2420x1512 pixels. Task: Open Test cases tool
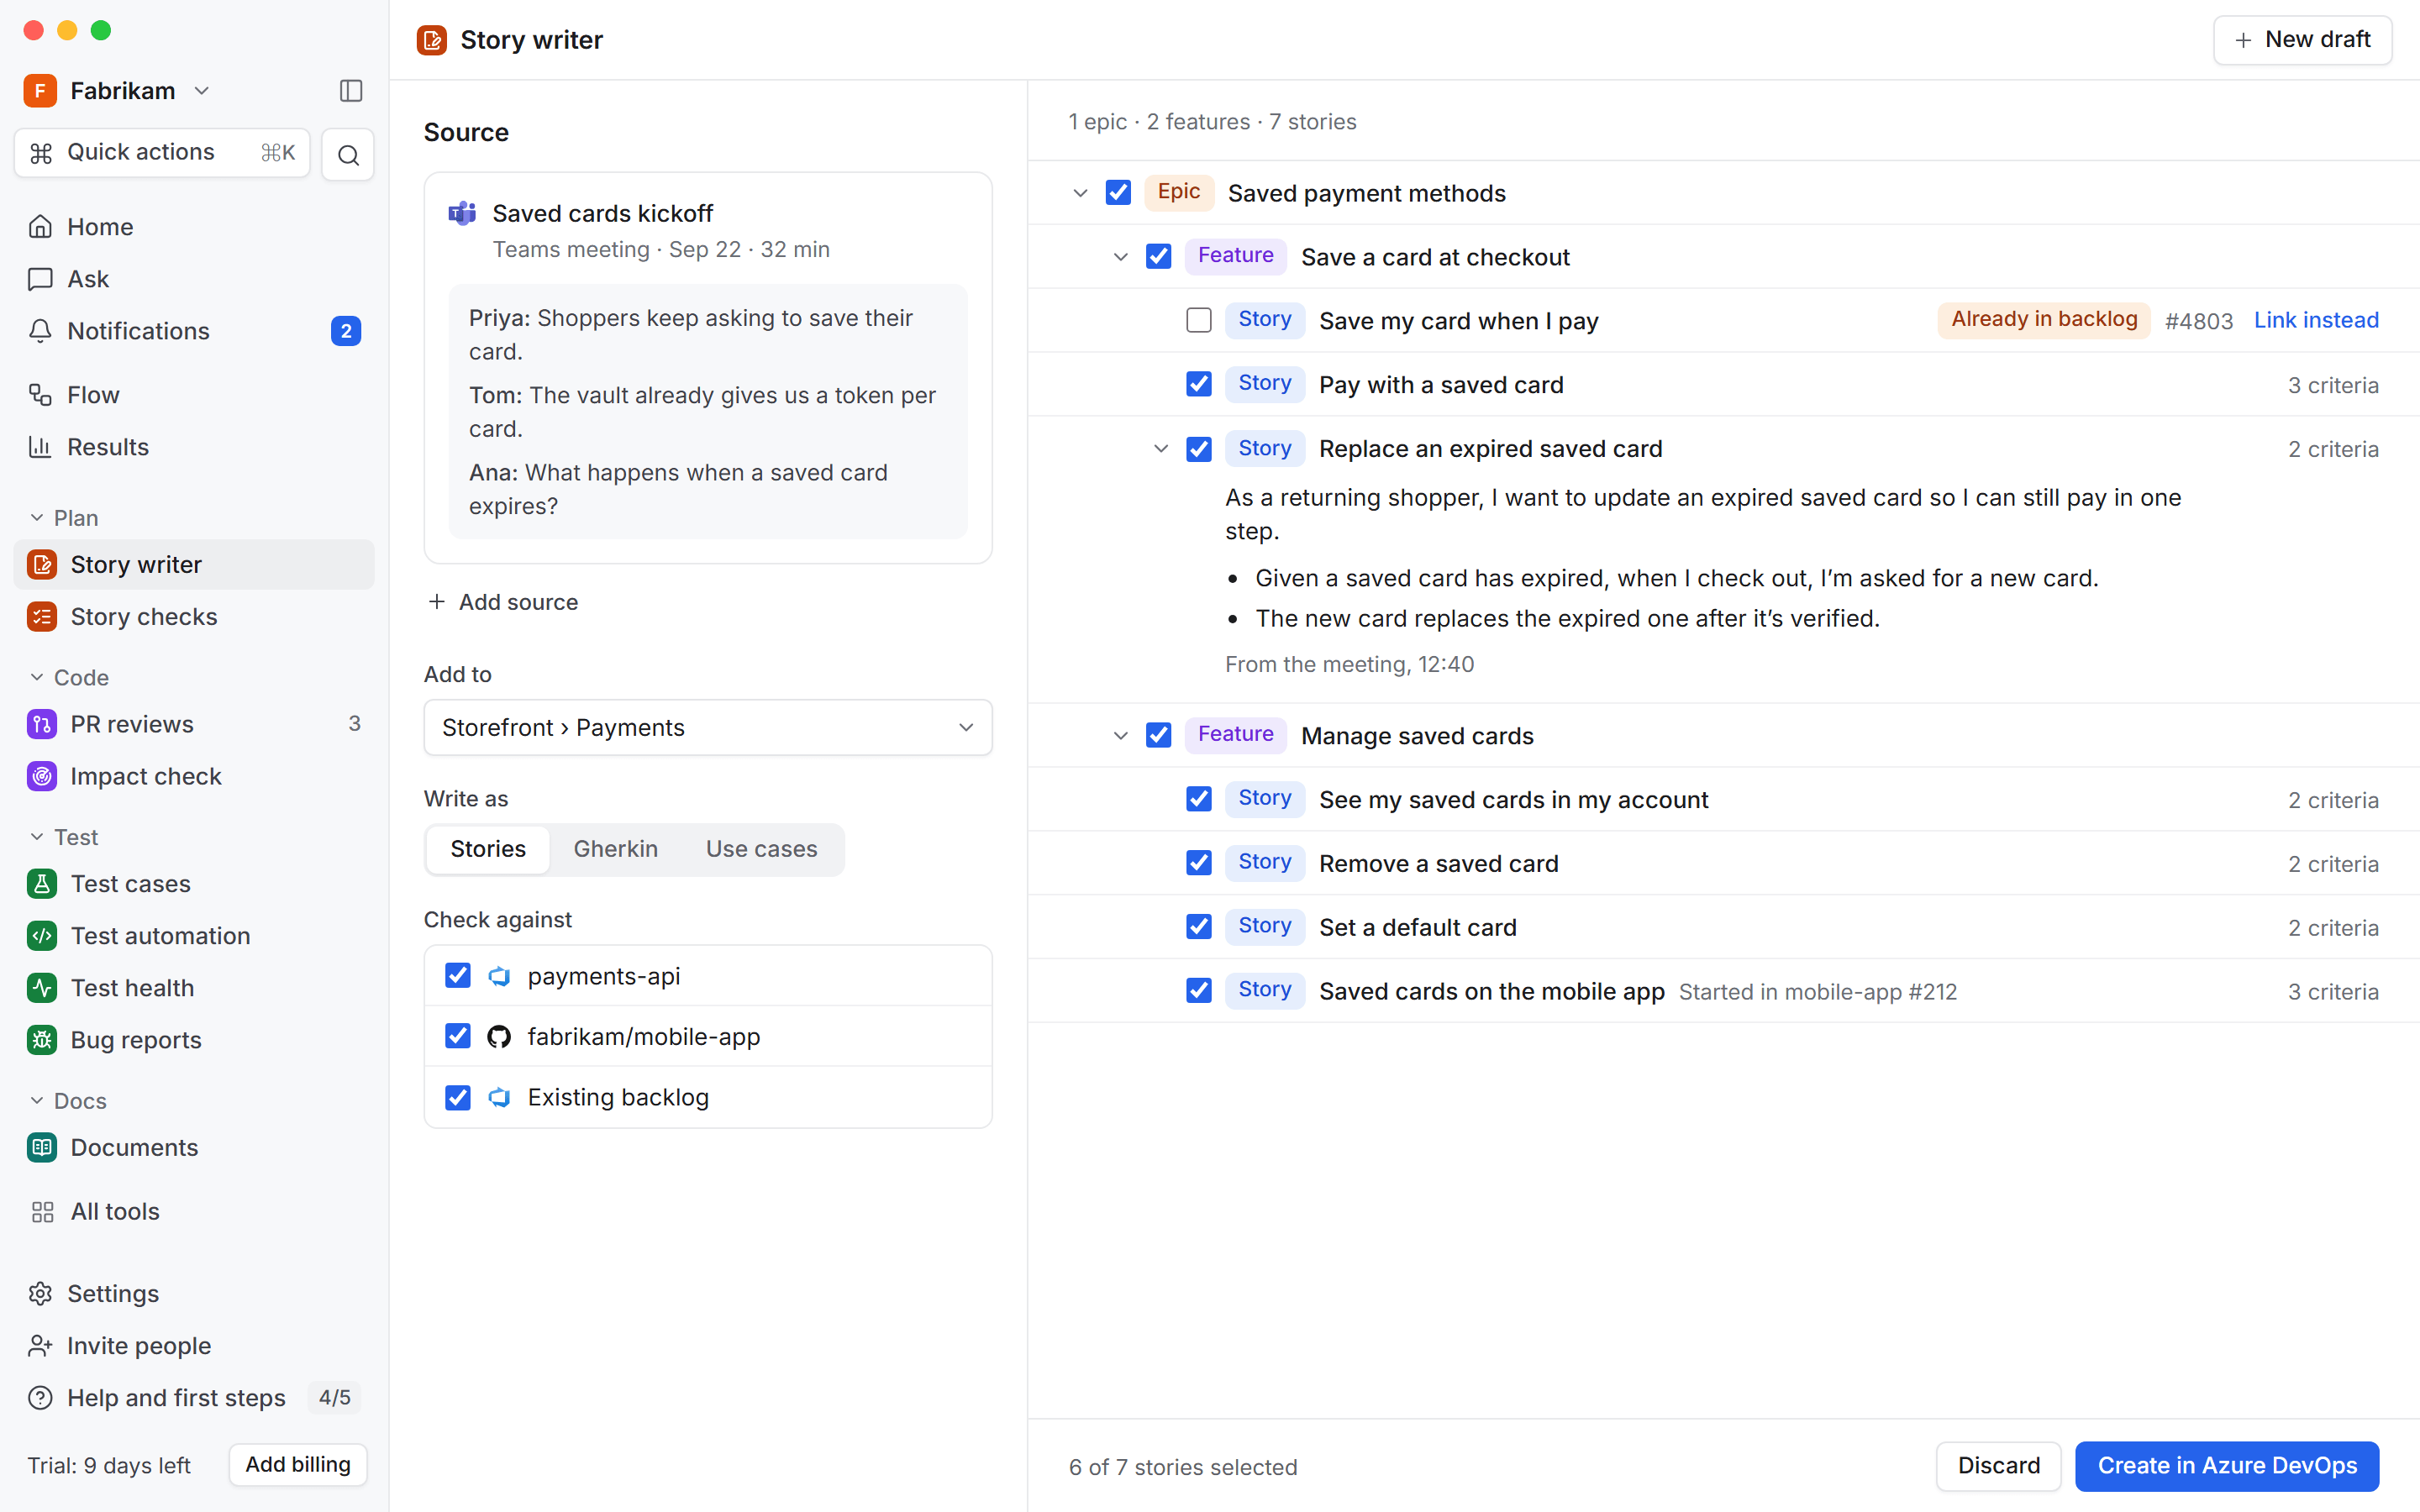pyautogui.click(x=194, y=884)
